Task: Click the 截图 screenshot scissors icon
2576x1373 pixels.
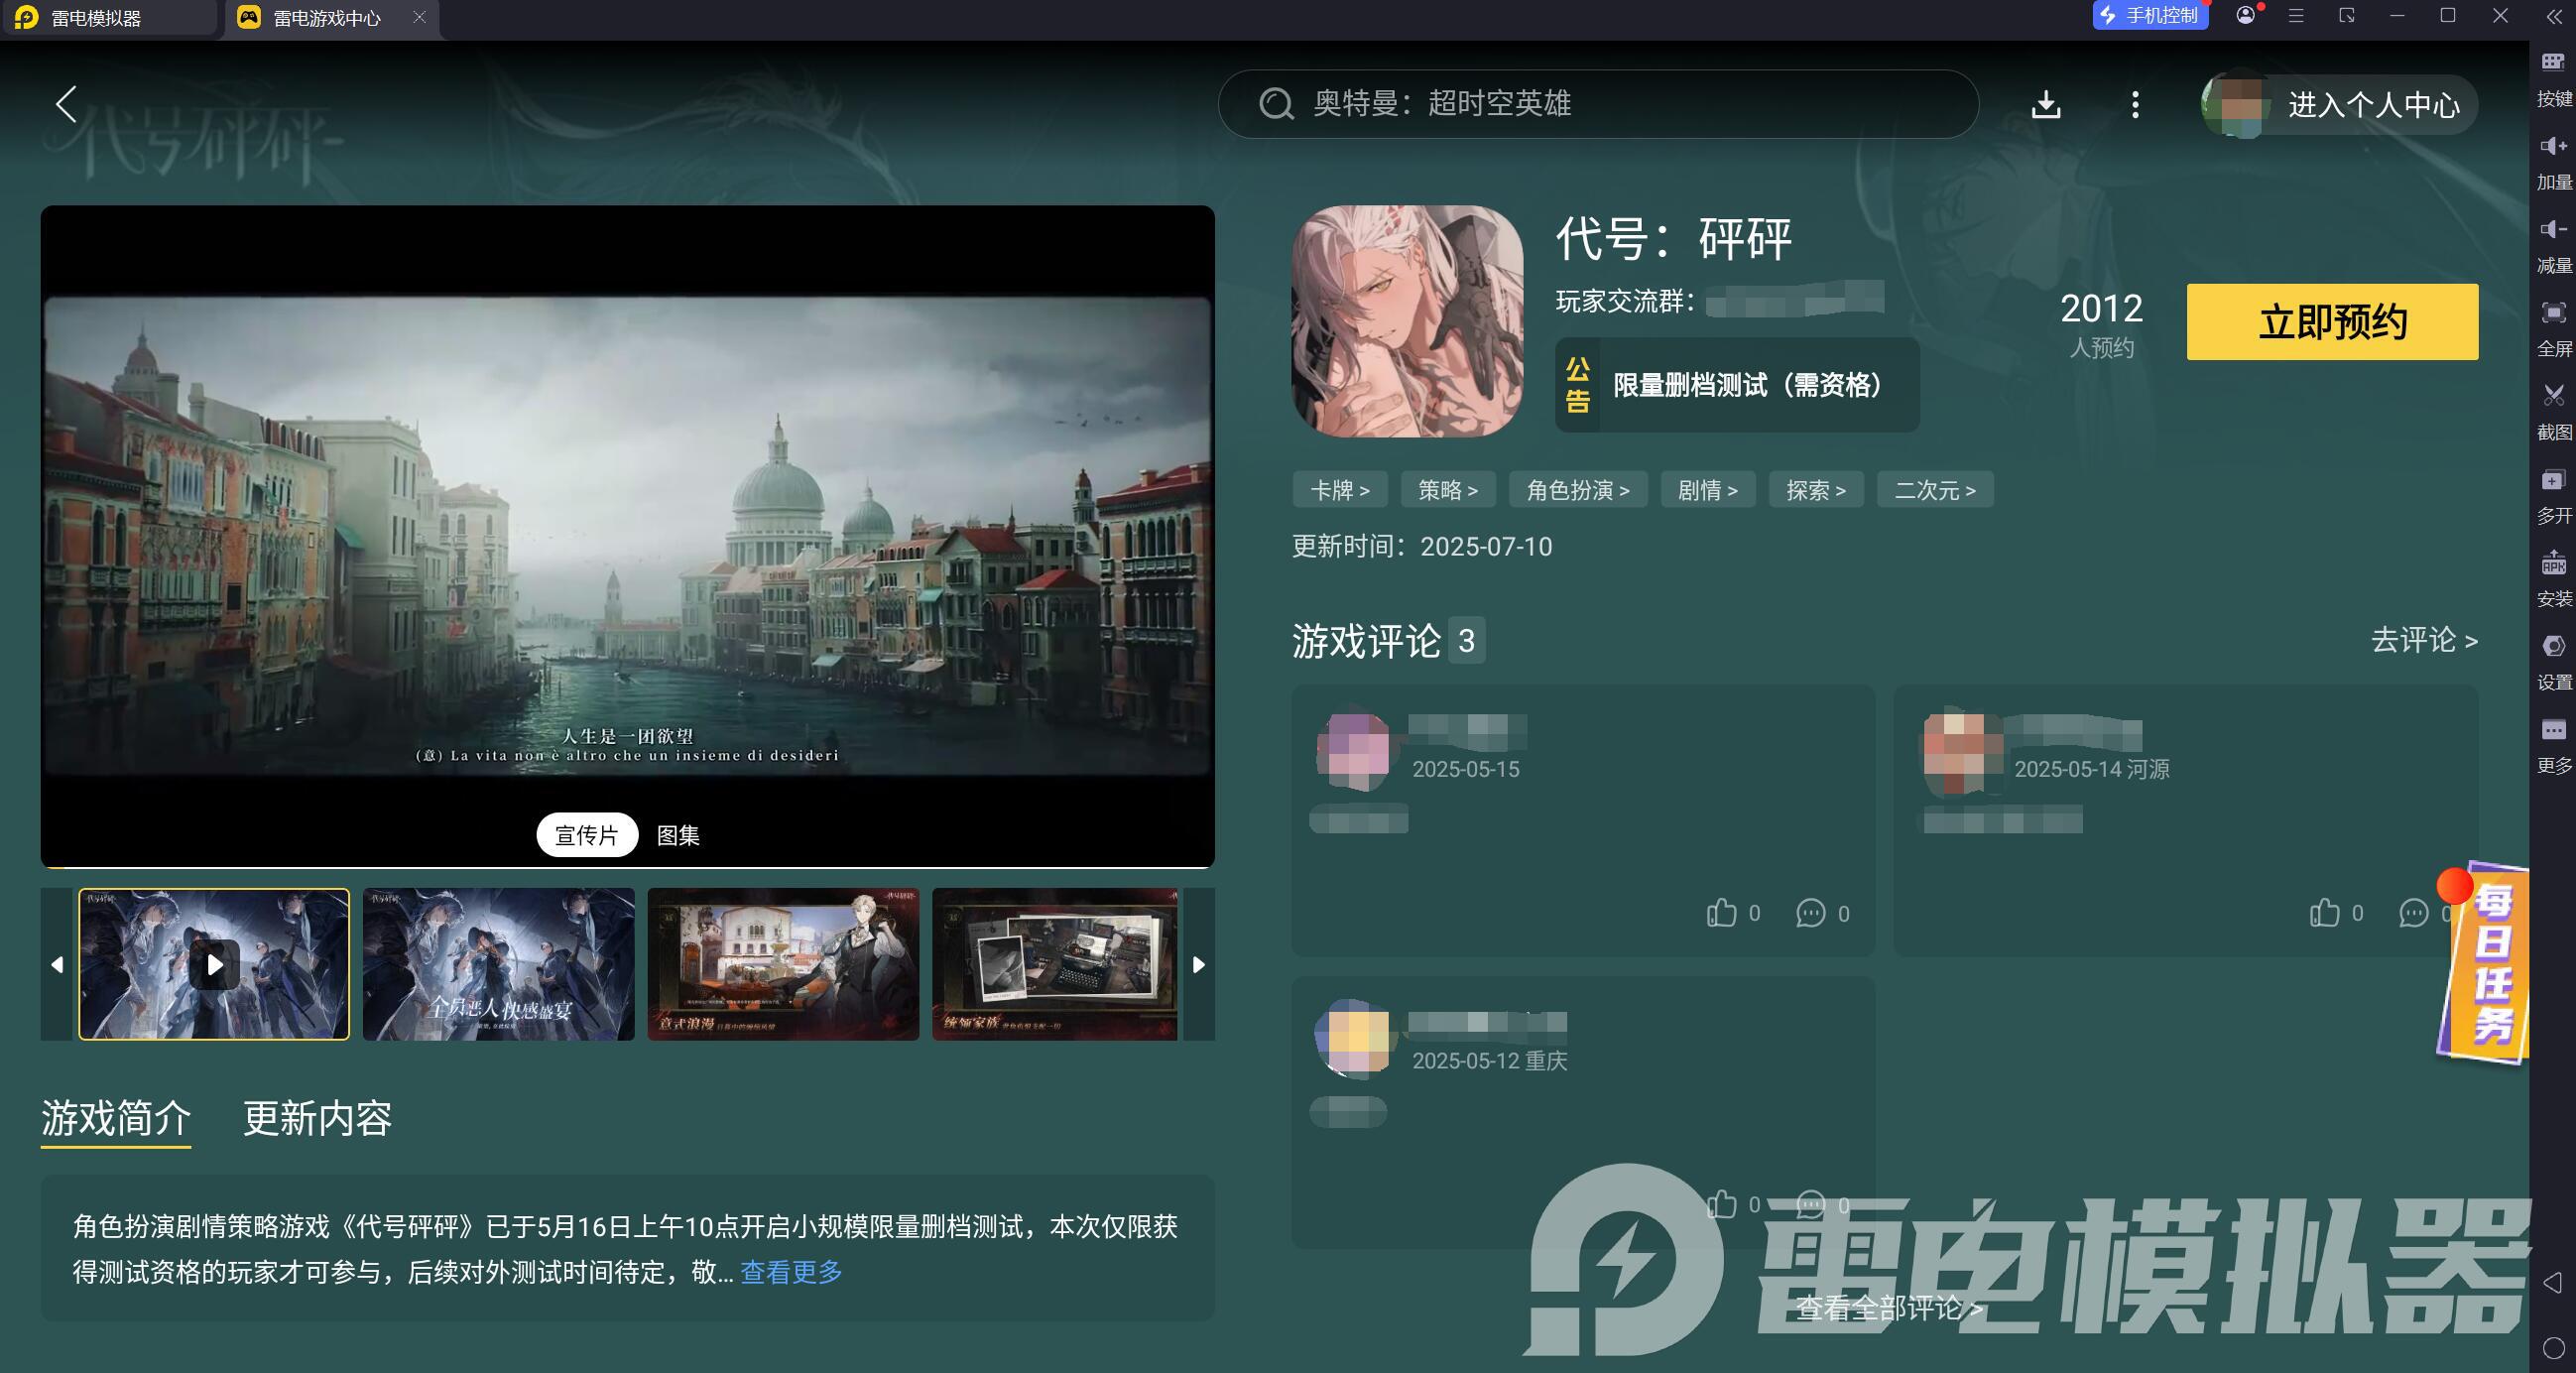Action: pos(2553,396)
